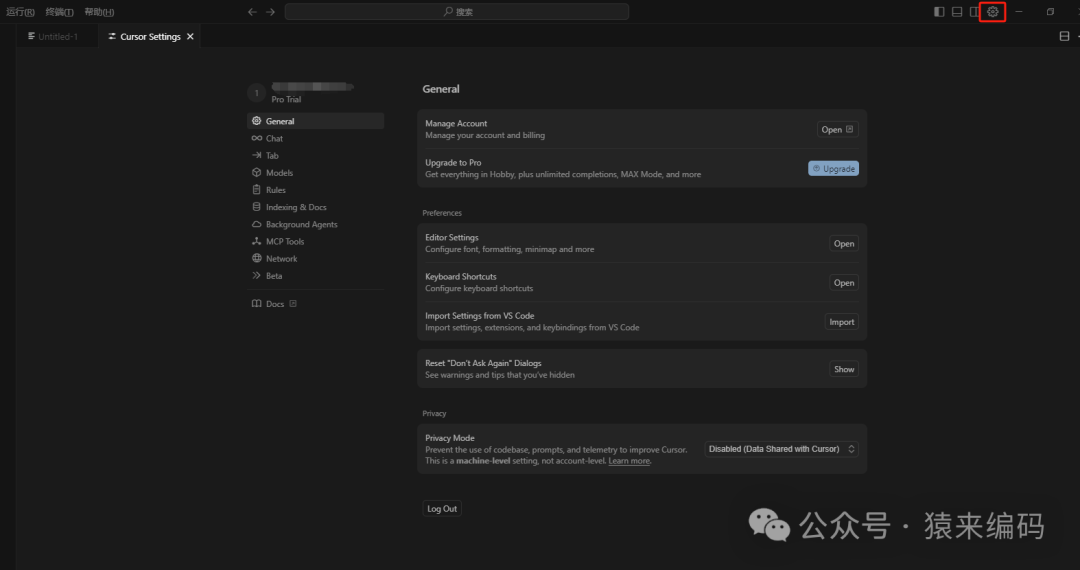Open Docs book icon link
Screen dimensions: 1080x570
click(x=256, y=304)
